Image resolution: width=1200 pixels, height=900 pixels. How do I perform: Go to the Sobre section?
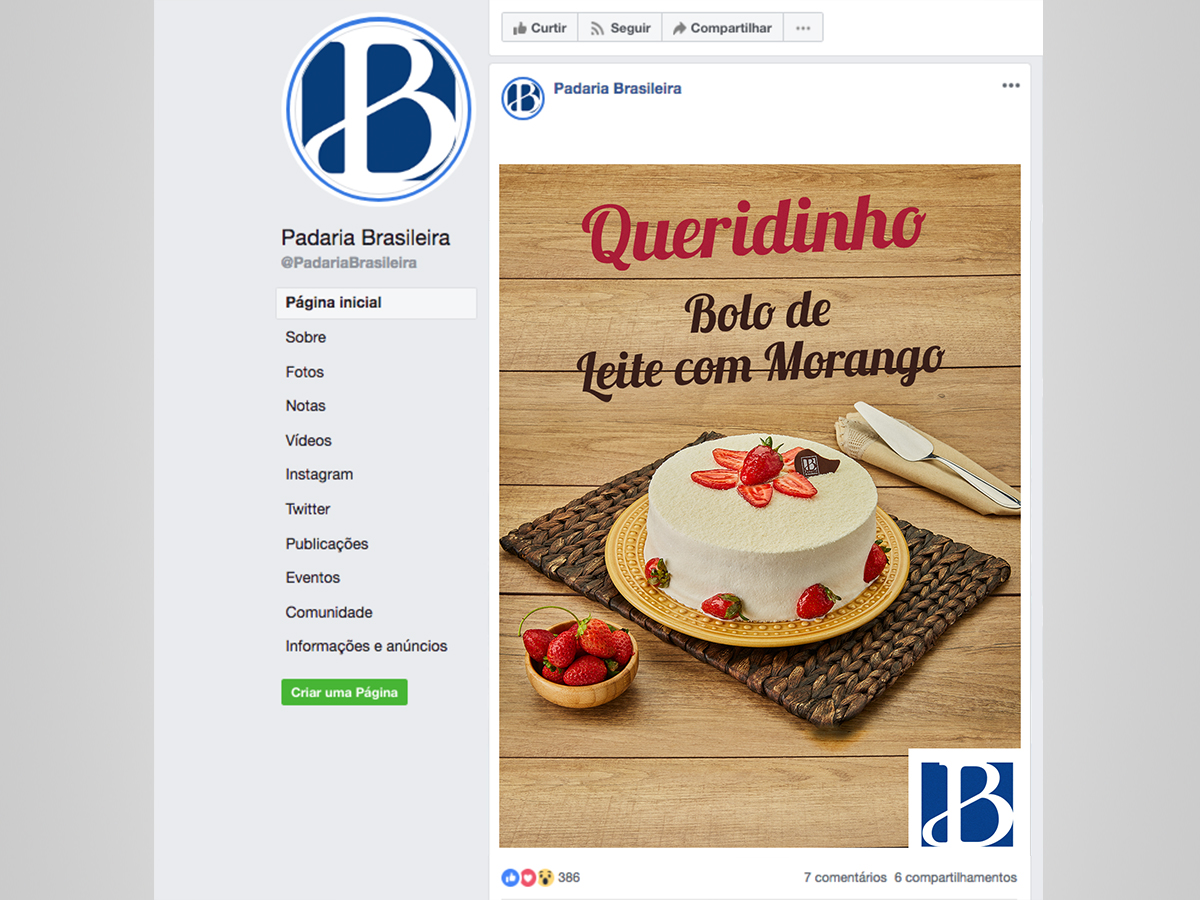pos(306,337)
